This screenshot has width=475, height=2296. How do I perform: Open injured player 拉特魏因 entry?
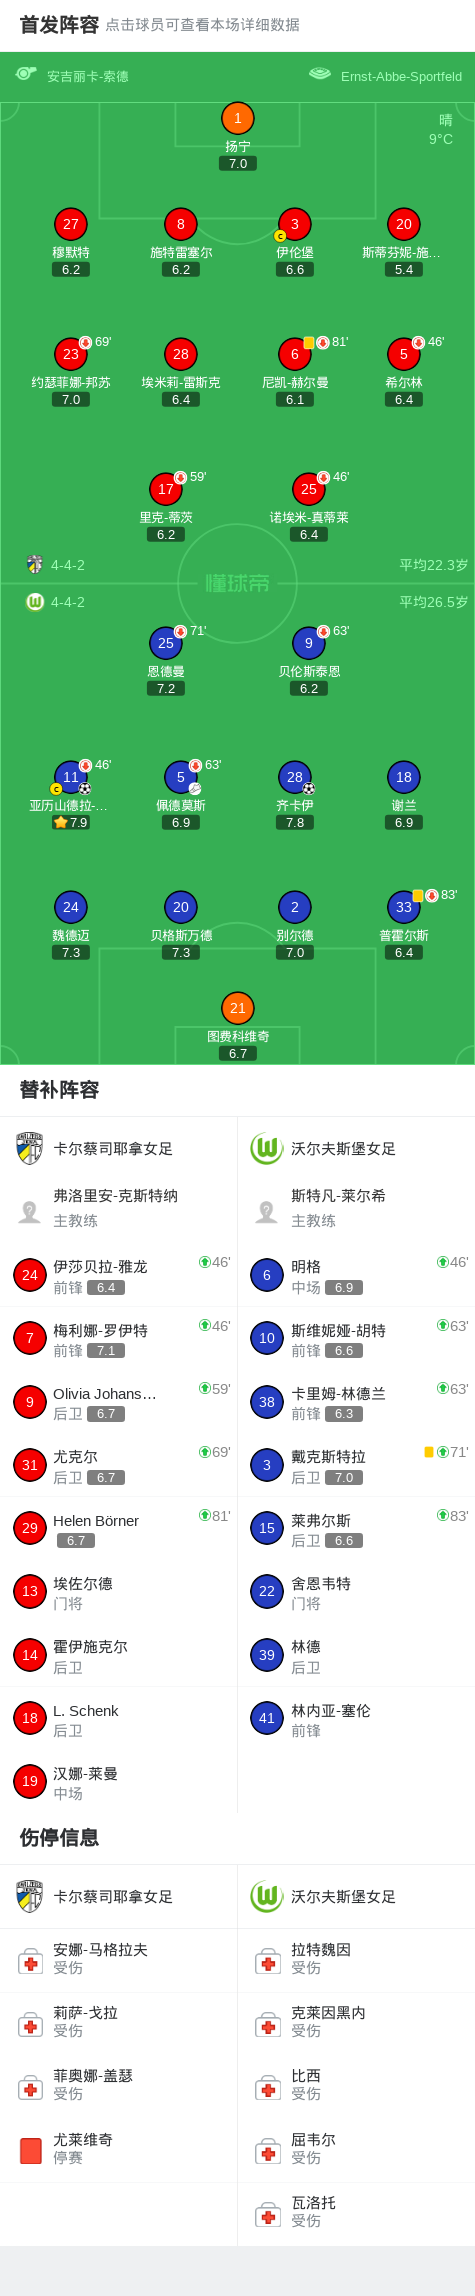356,1959
